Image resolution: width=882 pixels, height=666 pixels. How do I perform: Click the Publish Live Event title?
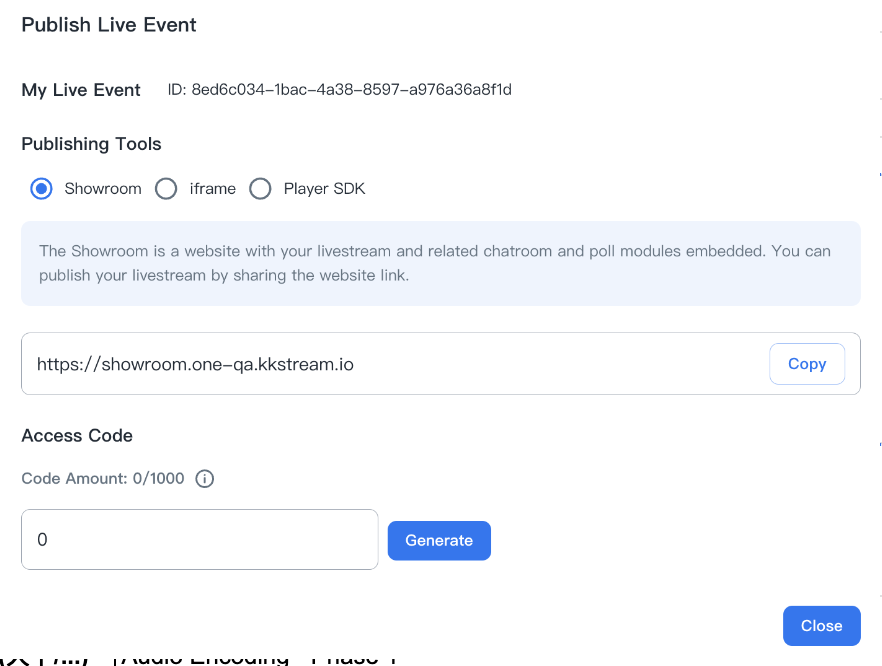pyautogui.click(x=108, y=25)
